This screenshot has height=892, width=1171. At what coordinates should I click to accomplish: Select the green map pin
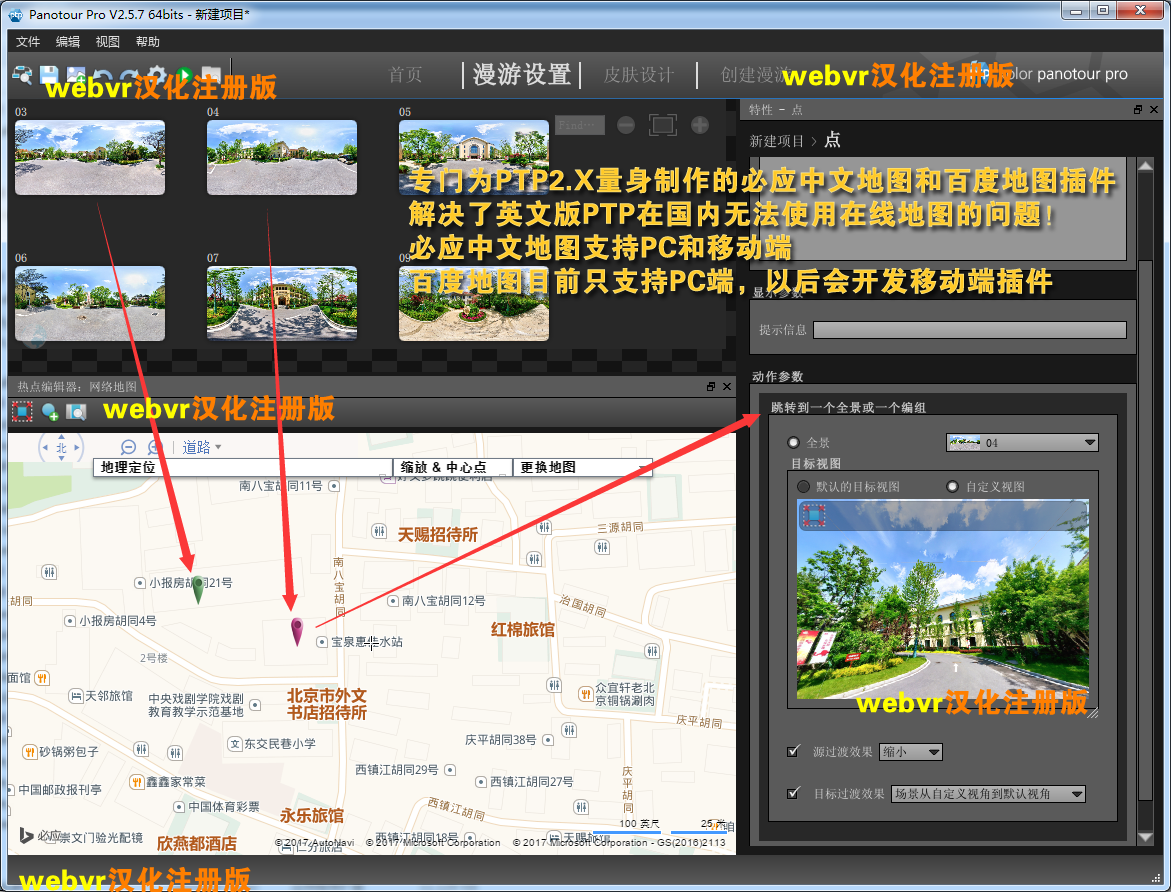click(x=198, y=589)
